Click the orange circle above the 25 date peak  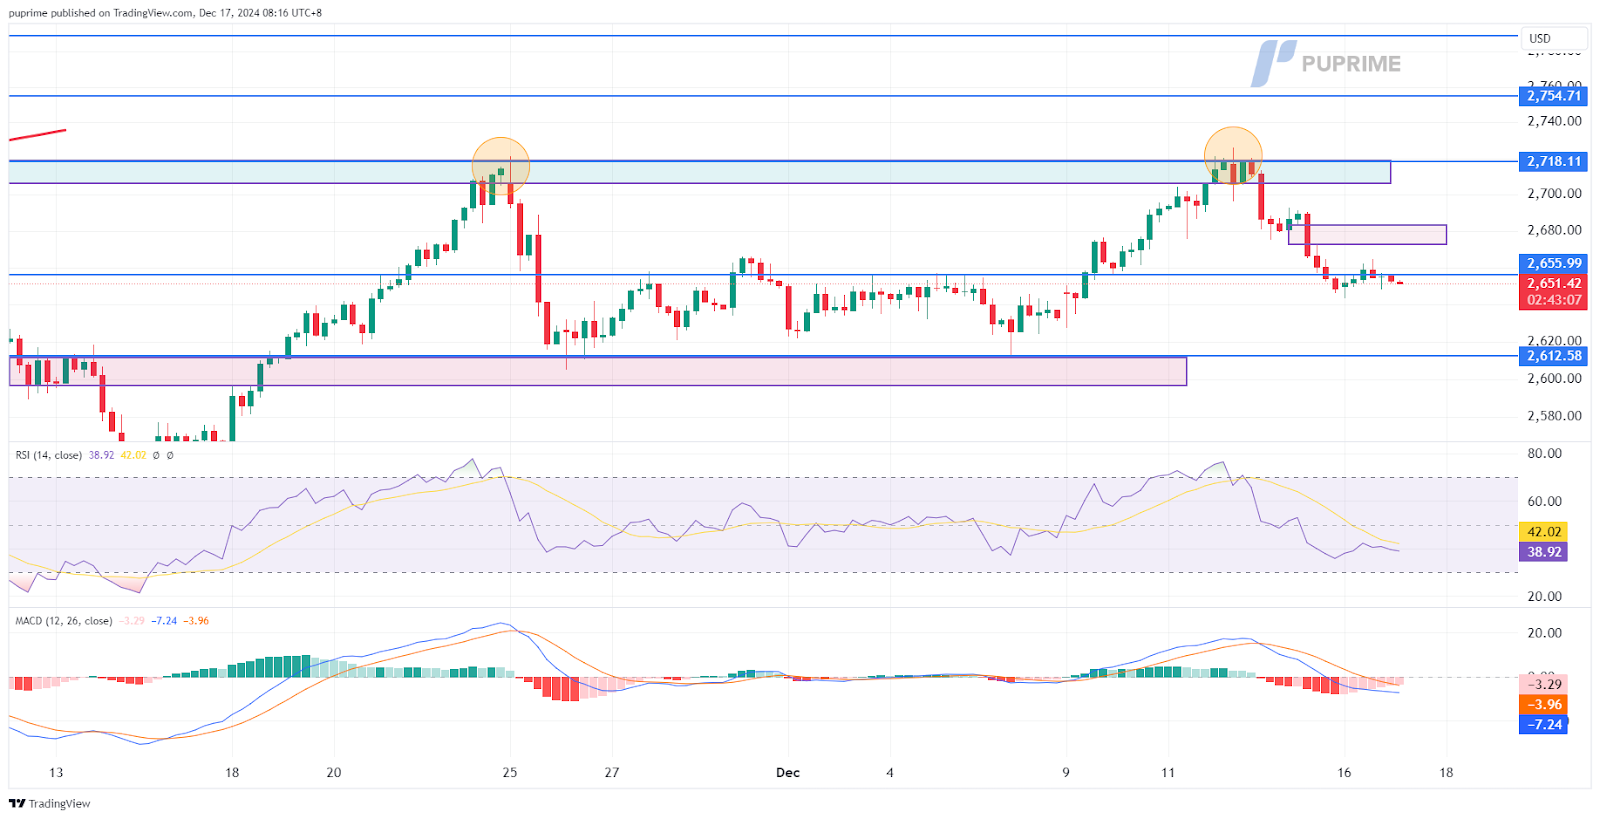pyautogui.click(x=501, y=167)
